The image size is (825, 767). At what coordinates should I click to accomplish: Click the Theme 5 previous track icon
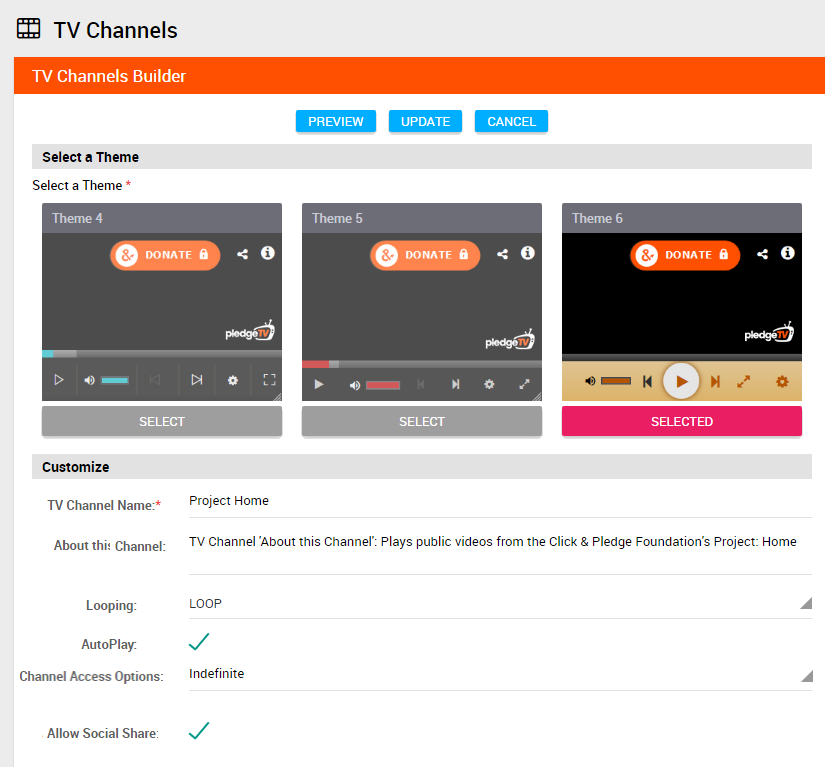[420, 385]
